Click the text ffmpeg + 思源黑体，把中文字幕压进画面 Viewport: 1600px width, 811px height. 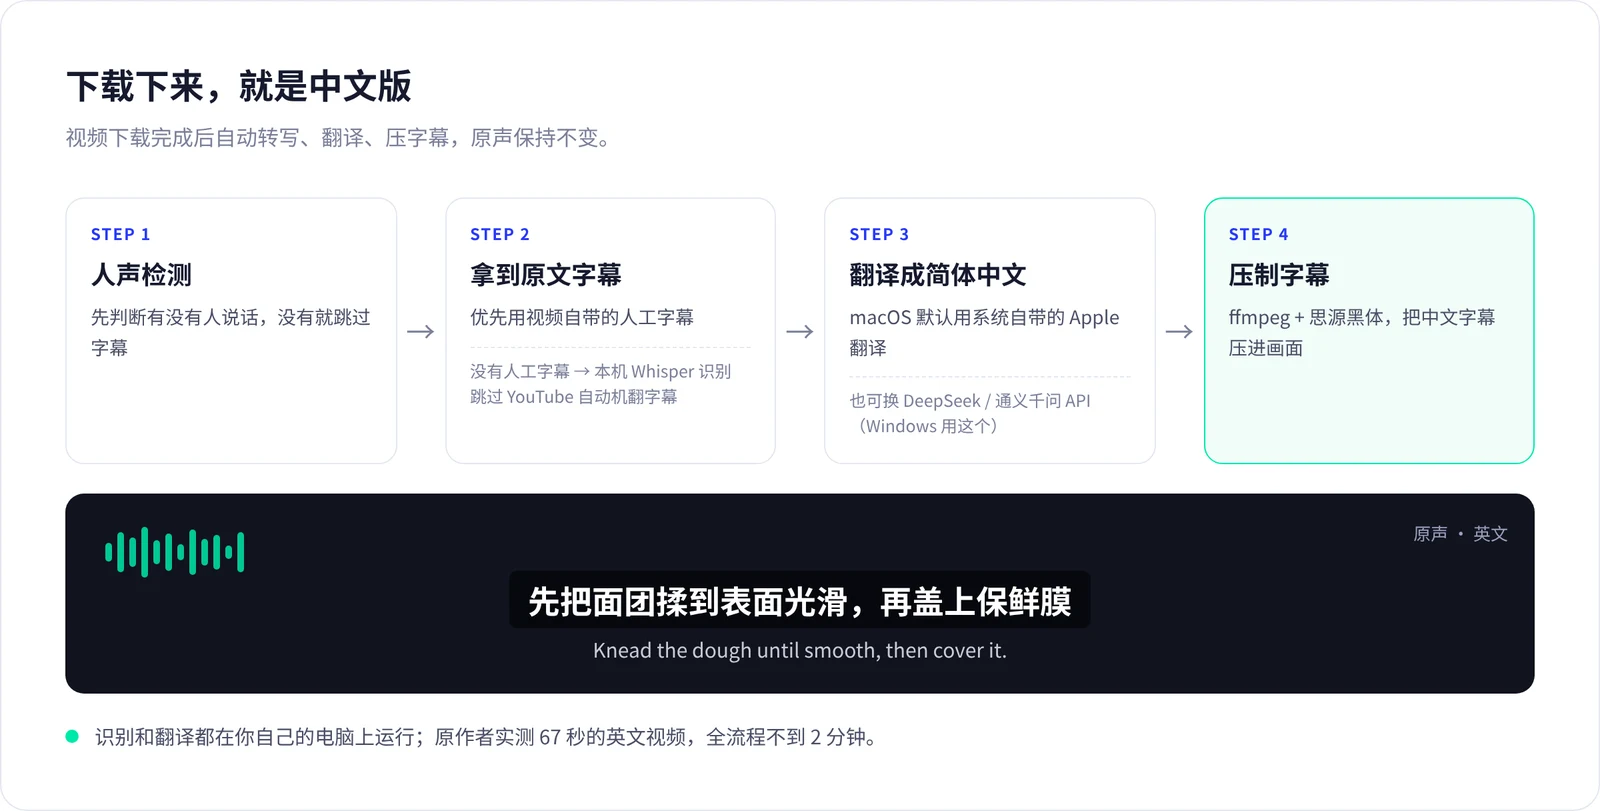point(1362,332)
